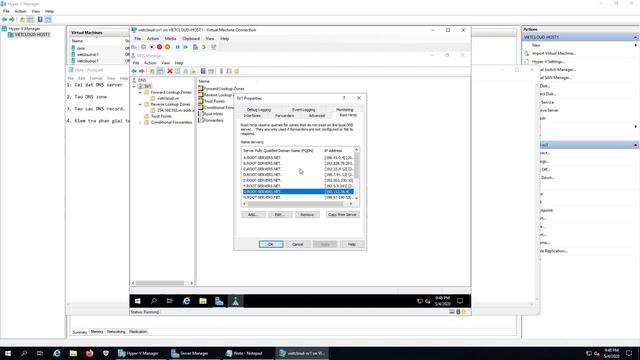
Task: Collapse Forward Lookup Zones in DNS tree
Action: click(140, 93)
